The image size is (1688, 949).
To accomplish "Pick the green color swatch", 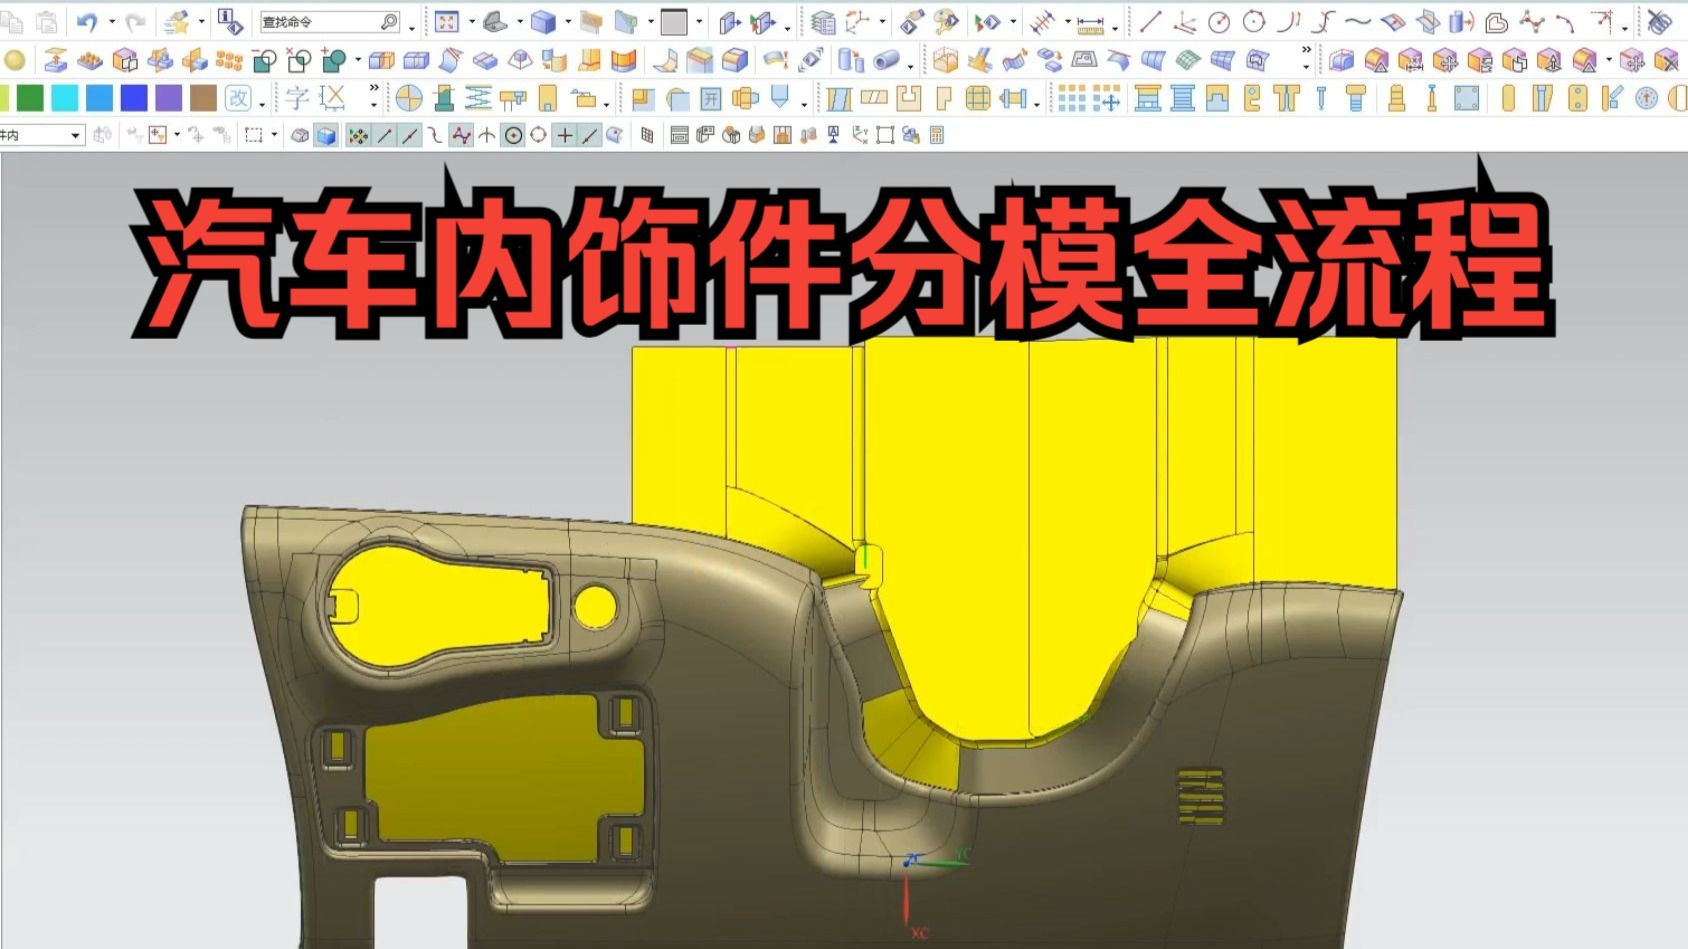I will (31, 98).
